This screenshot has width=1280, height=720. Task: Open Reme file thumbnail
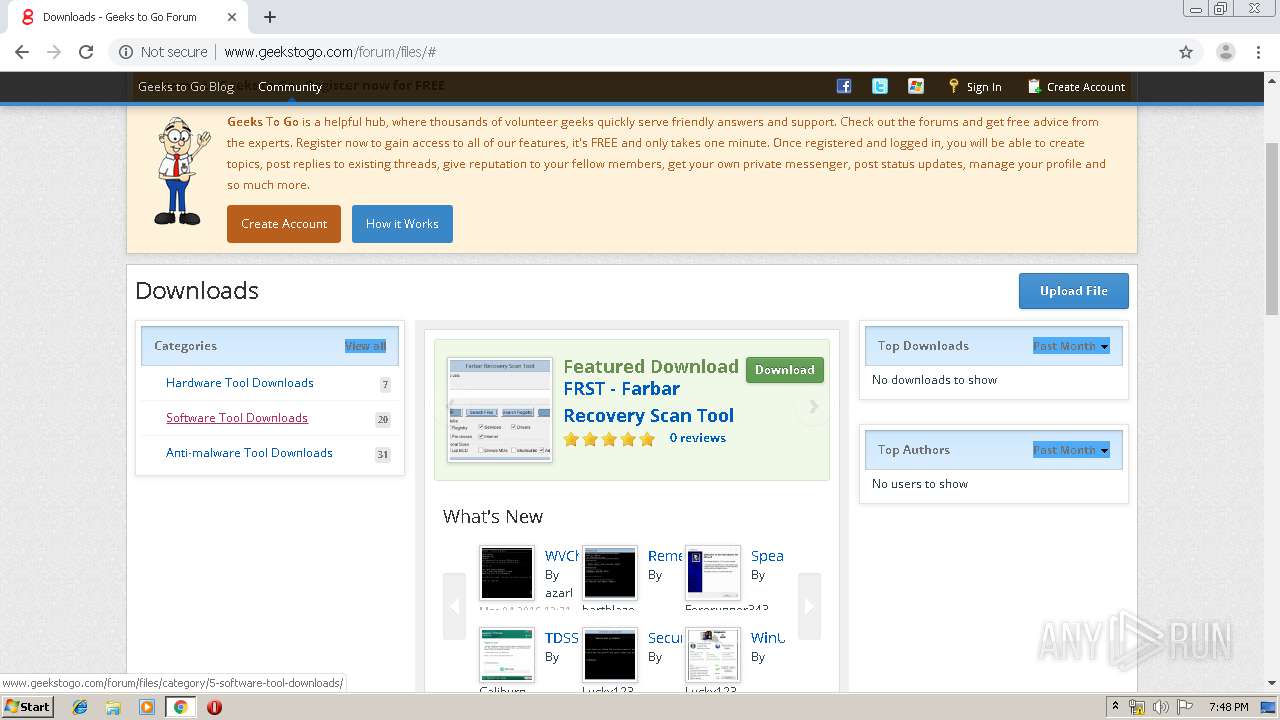click(610, 573)
